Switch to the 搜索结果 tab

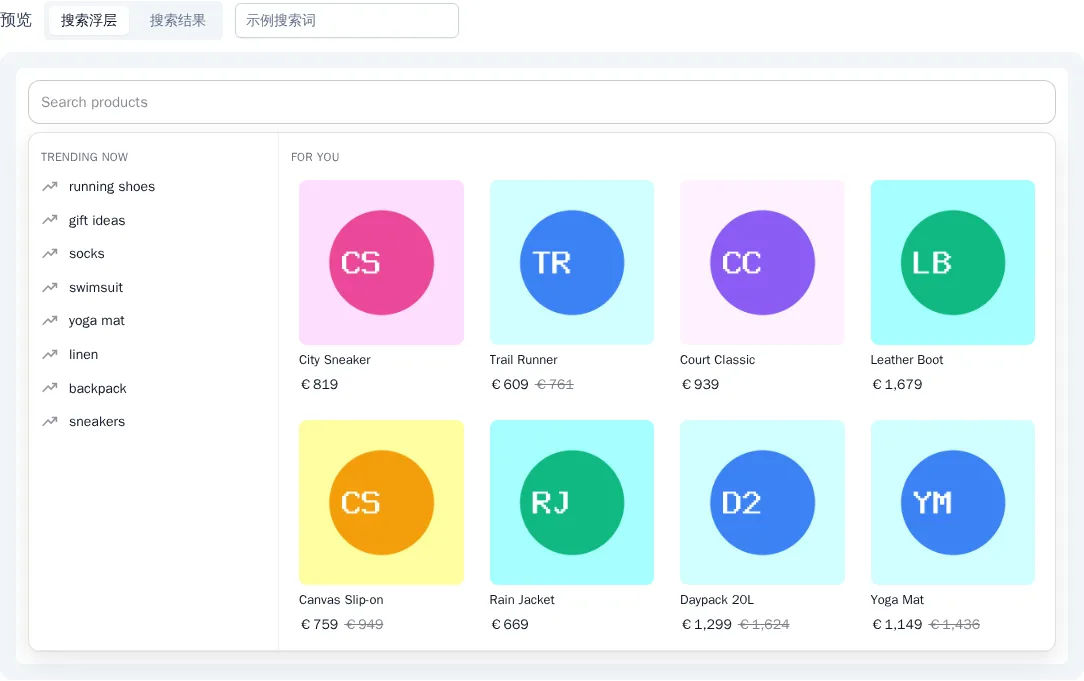(178, 21)
